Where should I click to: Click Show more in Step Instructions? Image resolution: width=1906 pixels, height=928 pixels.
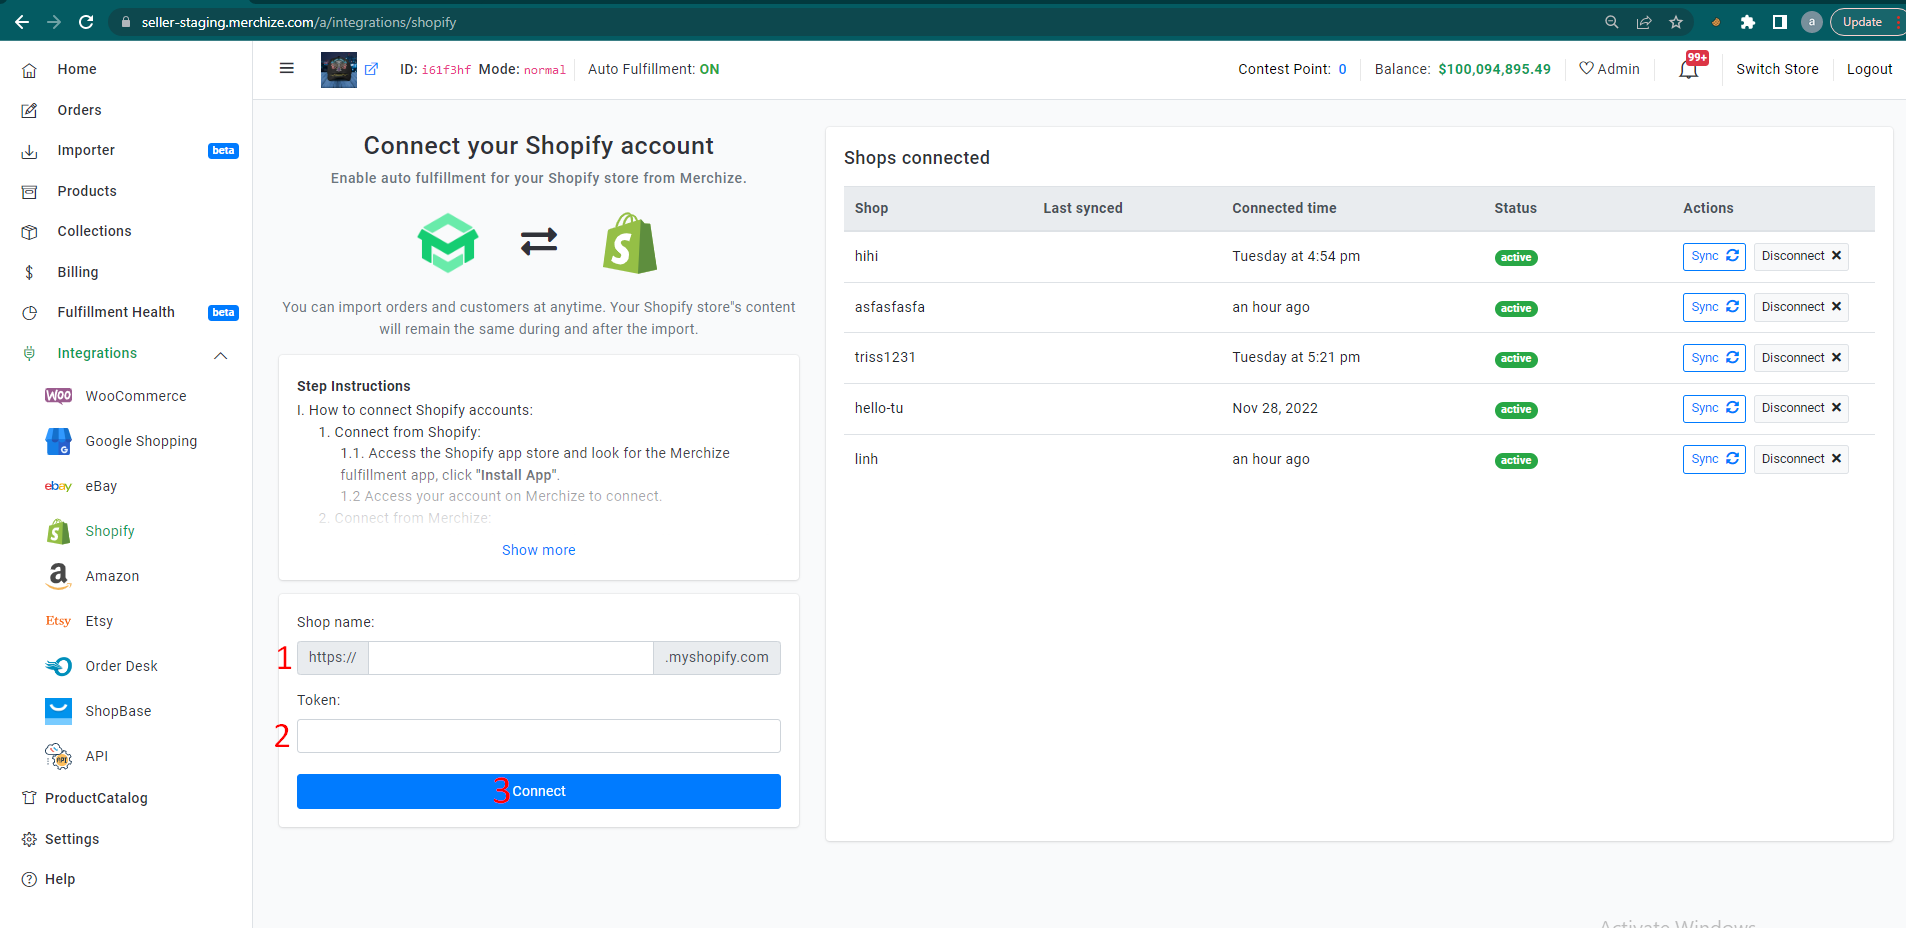point(539,550)
